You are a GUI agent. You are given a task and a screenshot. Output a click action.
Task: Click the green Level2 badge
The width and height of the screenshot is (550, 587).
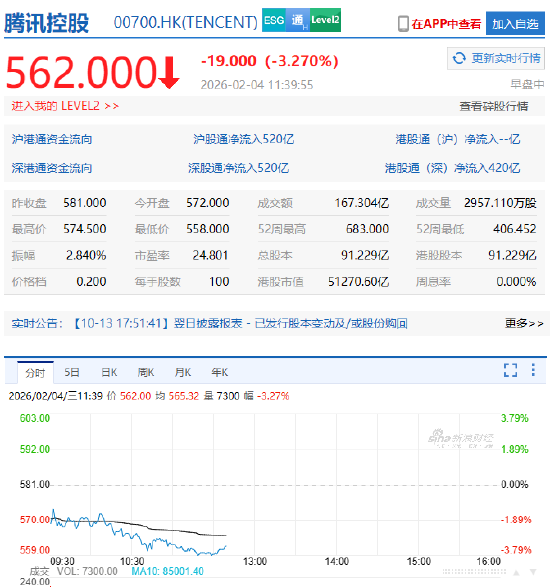pyautogui.click(x=325, y=20)
